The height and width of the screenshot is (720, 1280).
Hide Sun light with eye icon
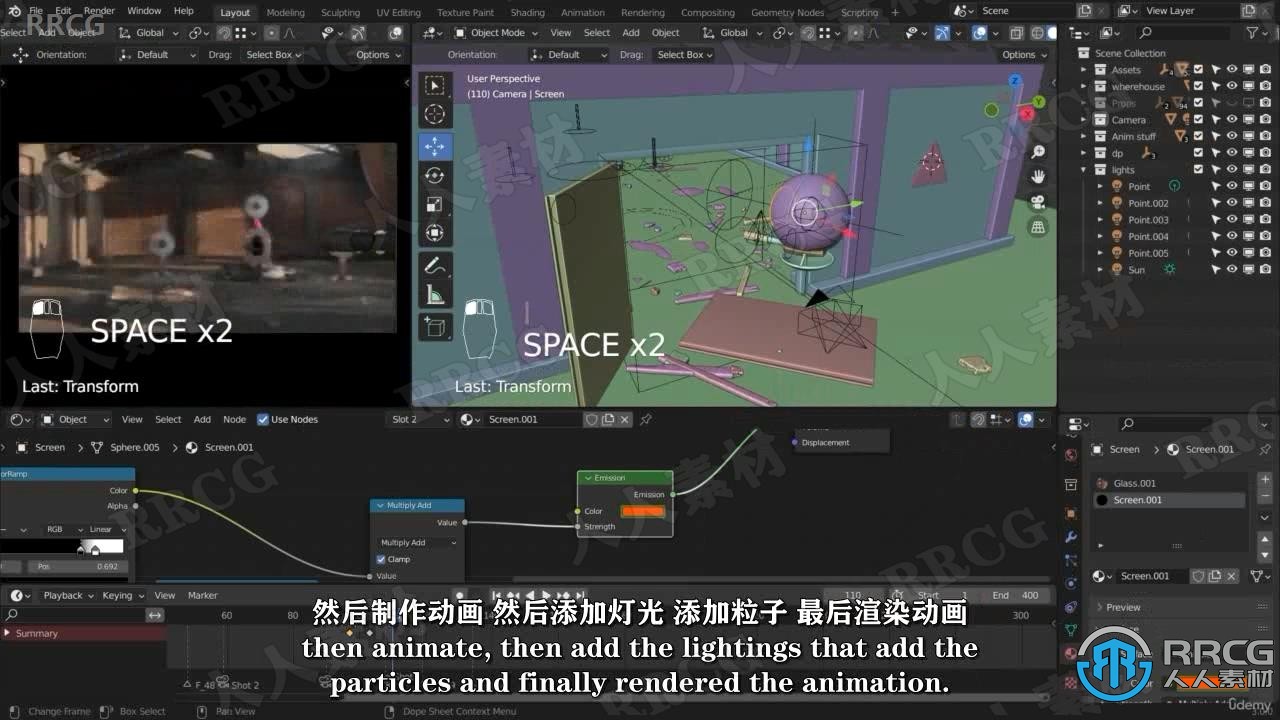pos(1232,269)
